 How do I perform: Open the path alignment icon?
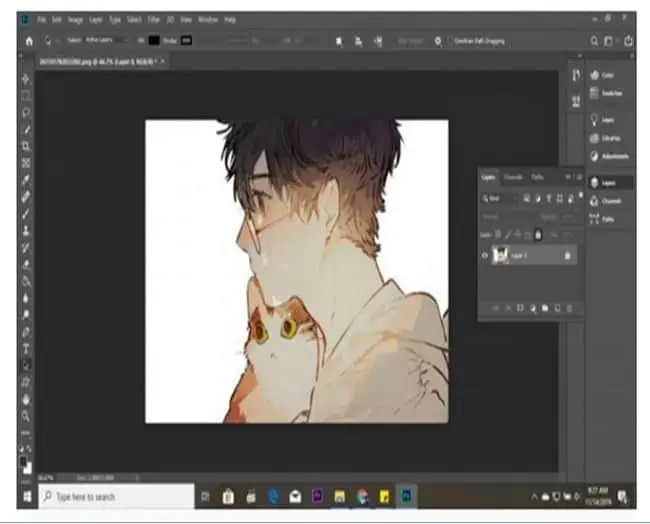click(x=358, y=41)
